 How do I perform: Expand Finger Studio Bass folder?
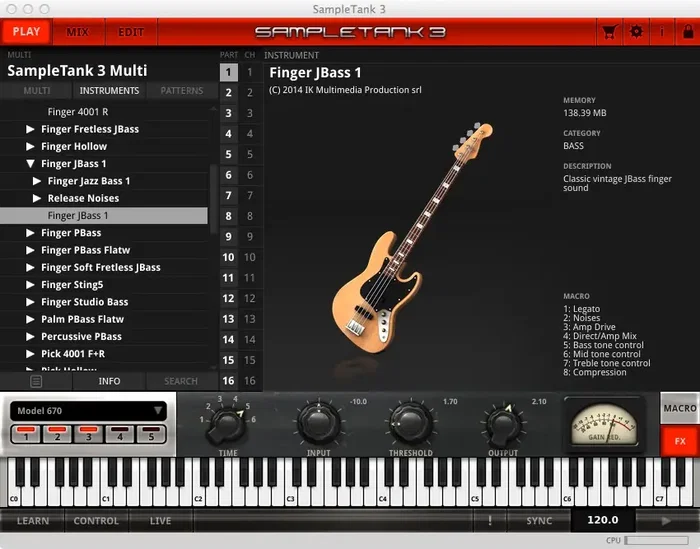tap(30, 302)
